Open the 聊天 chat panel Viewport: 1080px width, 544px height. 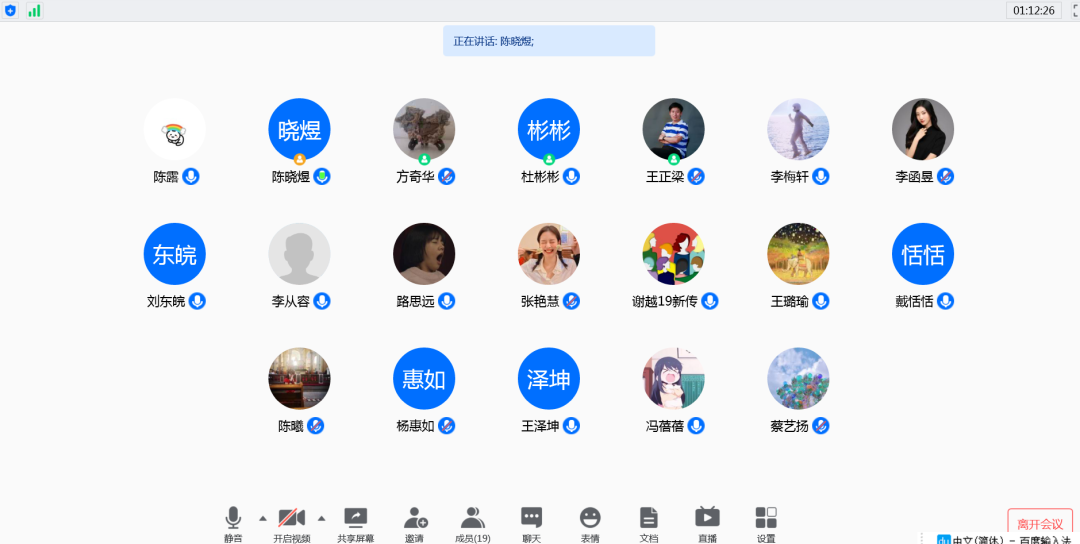pyautogui.click(x=531, y=518)
